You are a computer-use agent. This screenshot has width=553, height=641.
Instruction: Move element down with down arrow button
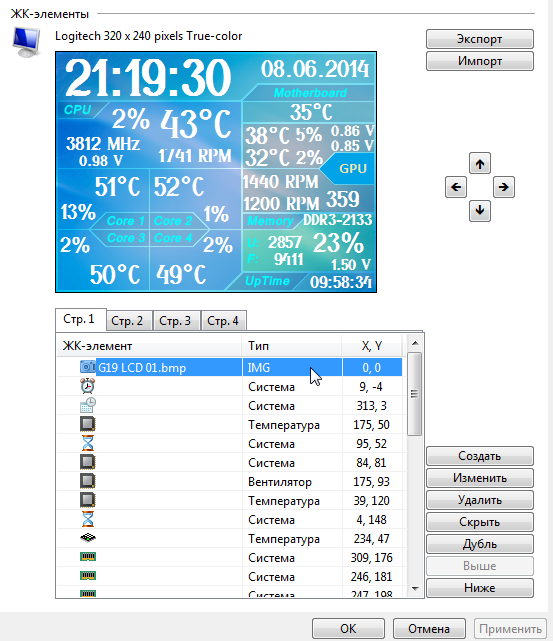(x=480, y=211)
